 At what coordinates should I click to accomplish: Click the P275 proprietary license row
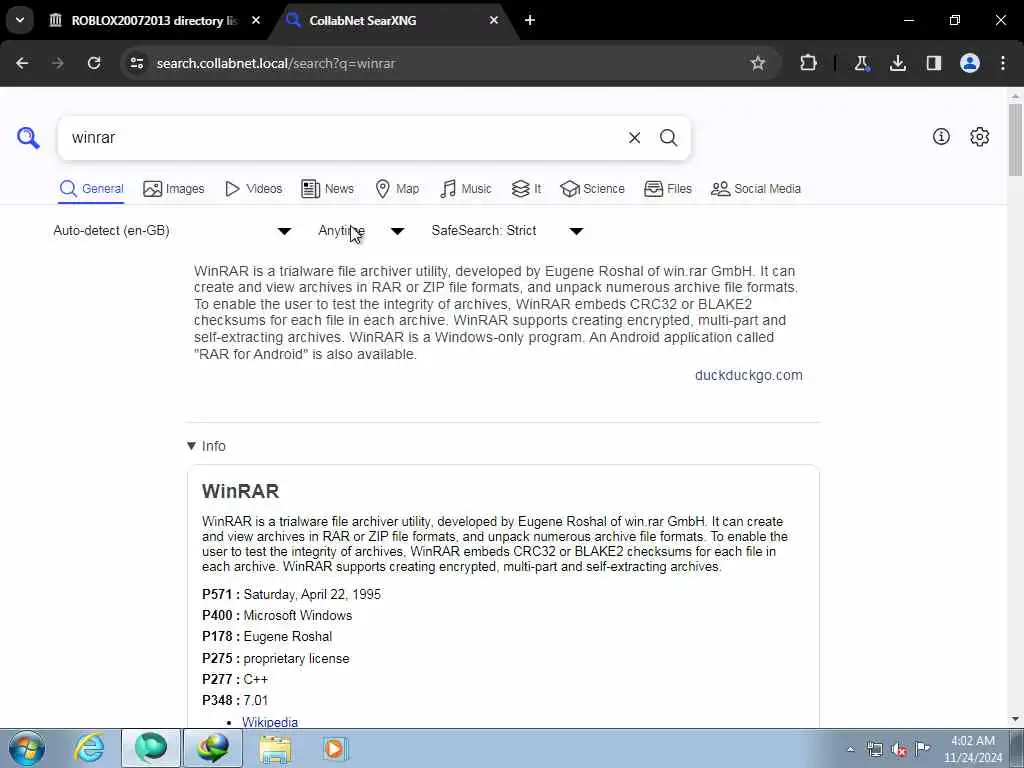[276, 658]
